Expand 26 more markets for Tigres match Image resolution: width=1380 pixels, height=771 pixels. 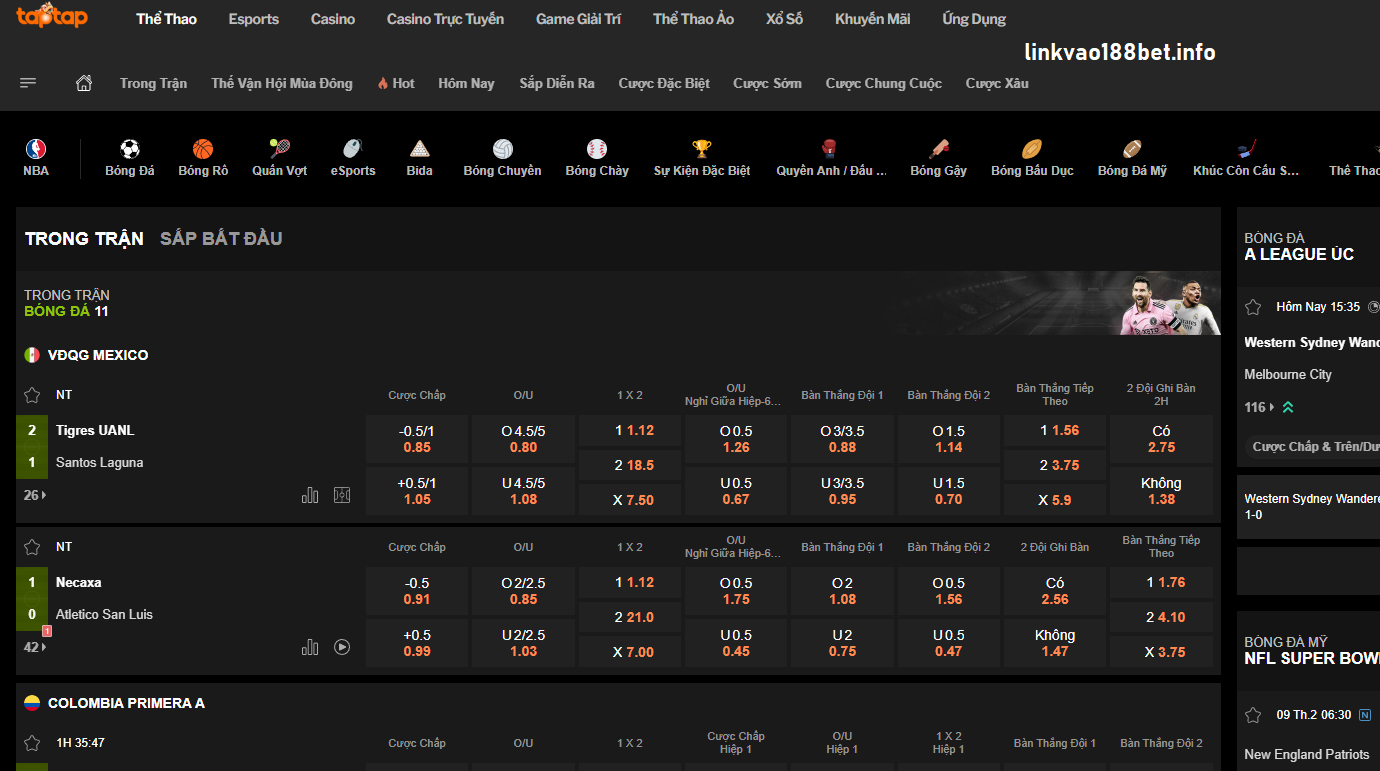(35, 495)
